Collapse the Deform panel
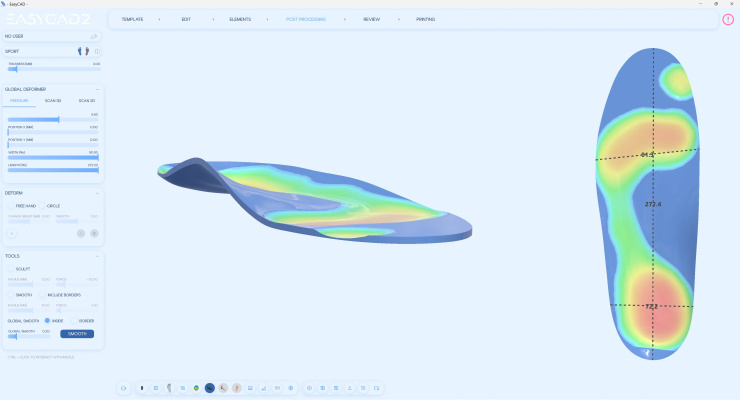Screen dimensions: 740x400 [x=97, y=193]
